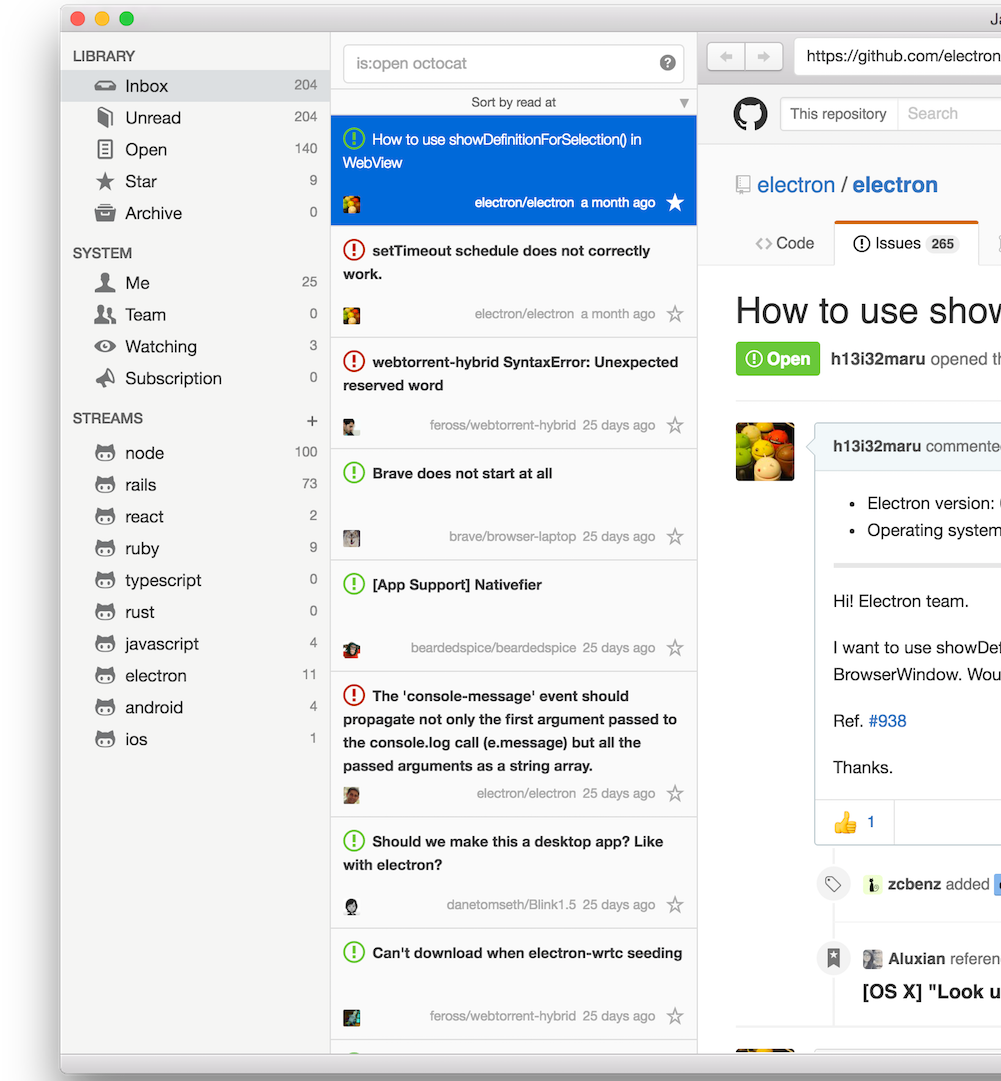Click the bookmark reference timeline icon
The width and height of the screenshot is (1001, 1081).
[x=833, y=958]
